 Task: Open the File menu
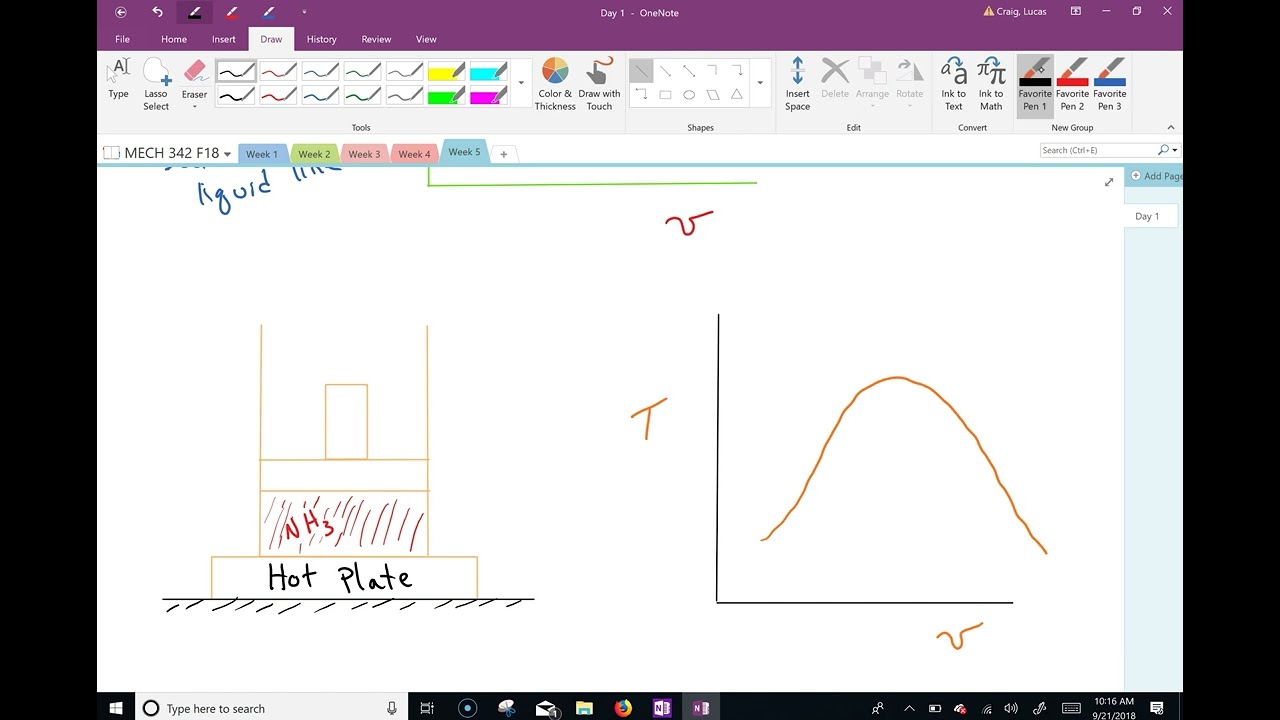[122, 39]
